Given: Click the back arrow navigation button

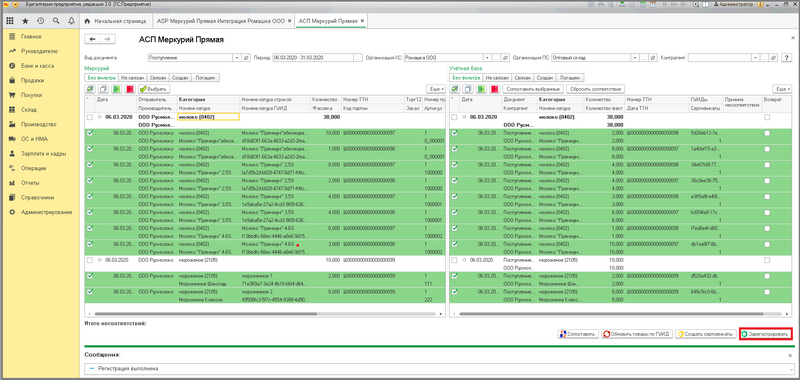Looking at the screenshot, I should click(x=93, y=39).
